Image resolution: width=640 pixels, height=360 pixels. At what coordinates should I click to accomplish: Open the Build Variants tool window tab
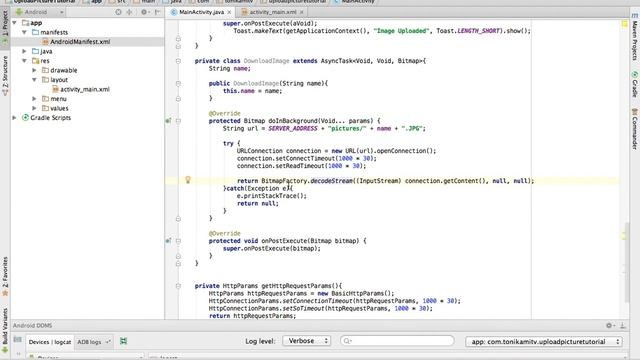pos(5,330)
